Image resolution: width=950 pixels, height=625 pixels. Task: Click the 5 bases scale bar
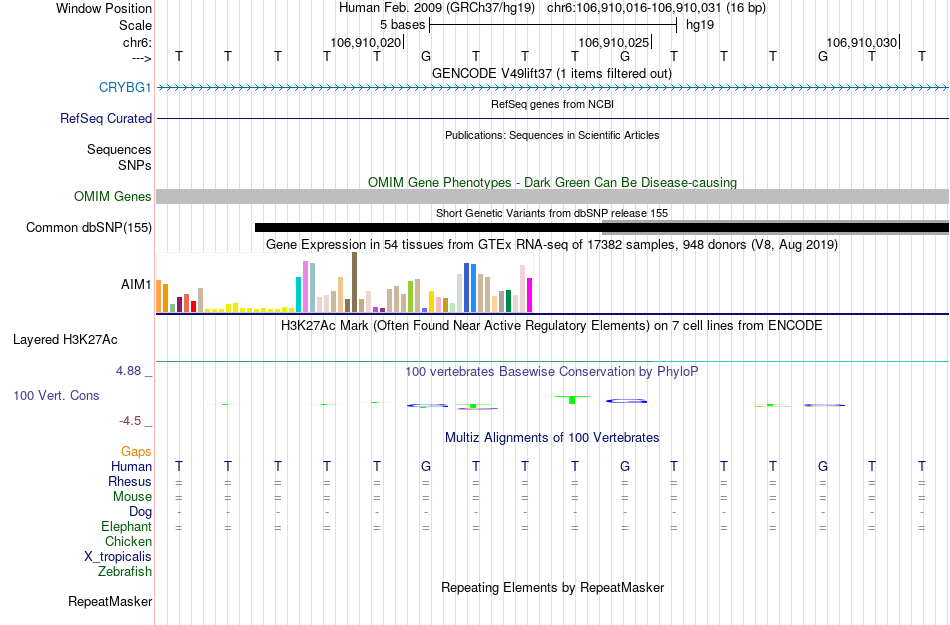point(553,25)
